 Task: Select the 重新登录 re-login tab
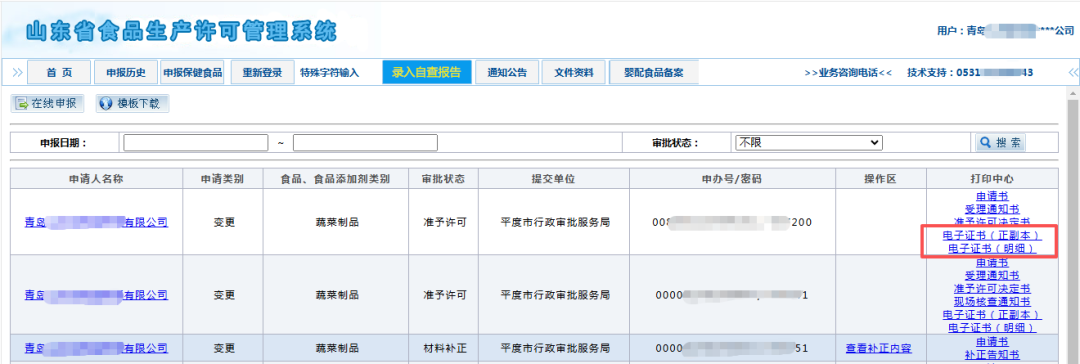click(x=262, y=72)
